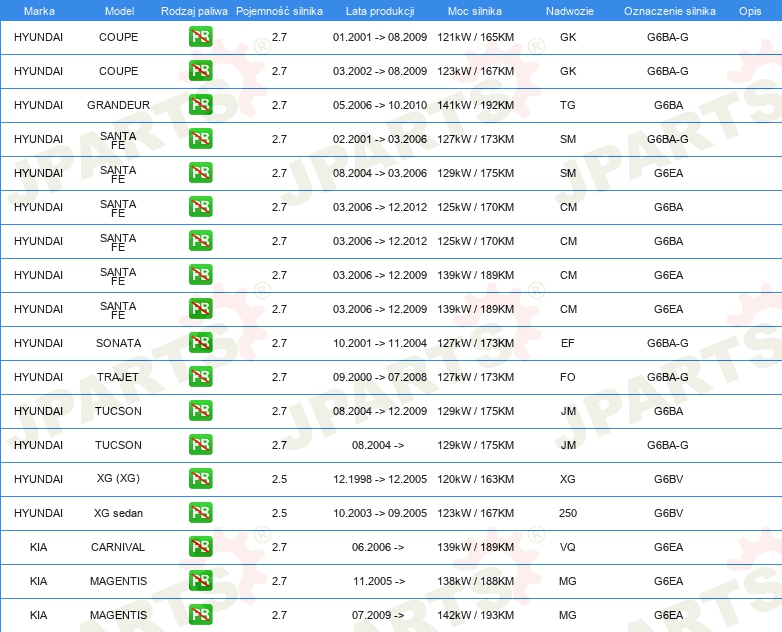The image size is (782, 632).
Task: Click body code TG cell
Action: pos(568,105)
